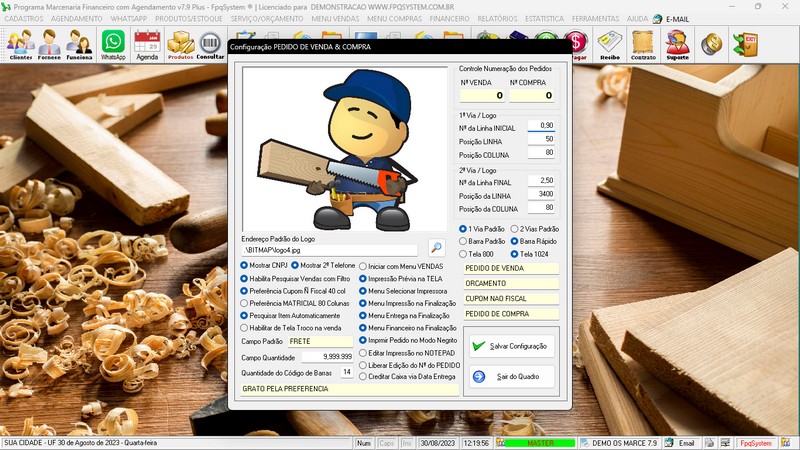Click the Campo Padrão FRETE field
Image resolution: width=800 pixels, height=450 pixels.
click(x=320, y=341)
